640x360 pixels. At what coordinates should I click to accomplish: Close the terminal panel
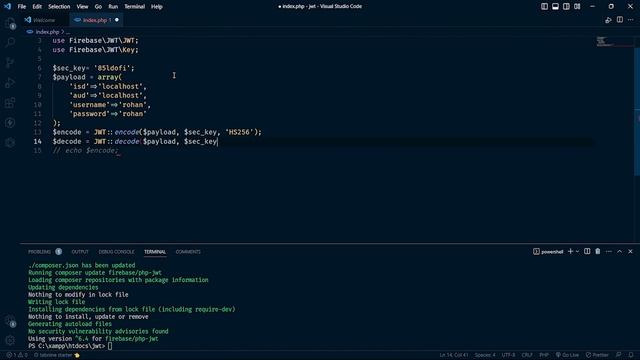[630, 251]
